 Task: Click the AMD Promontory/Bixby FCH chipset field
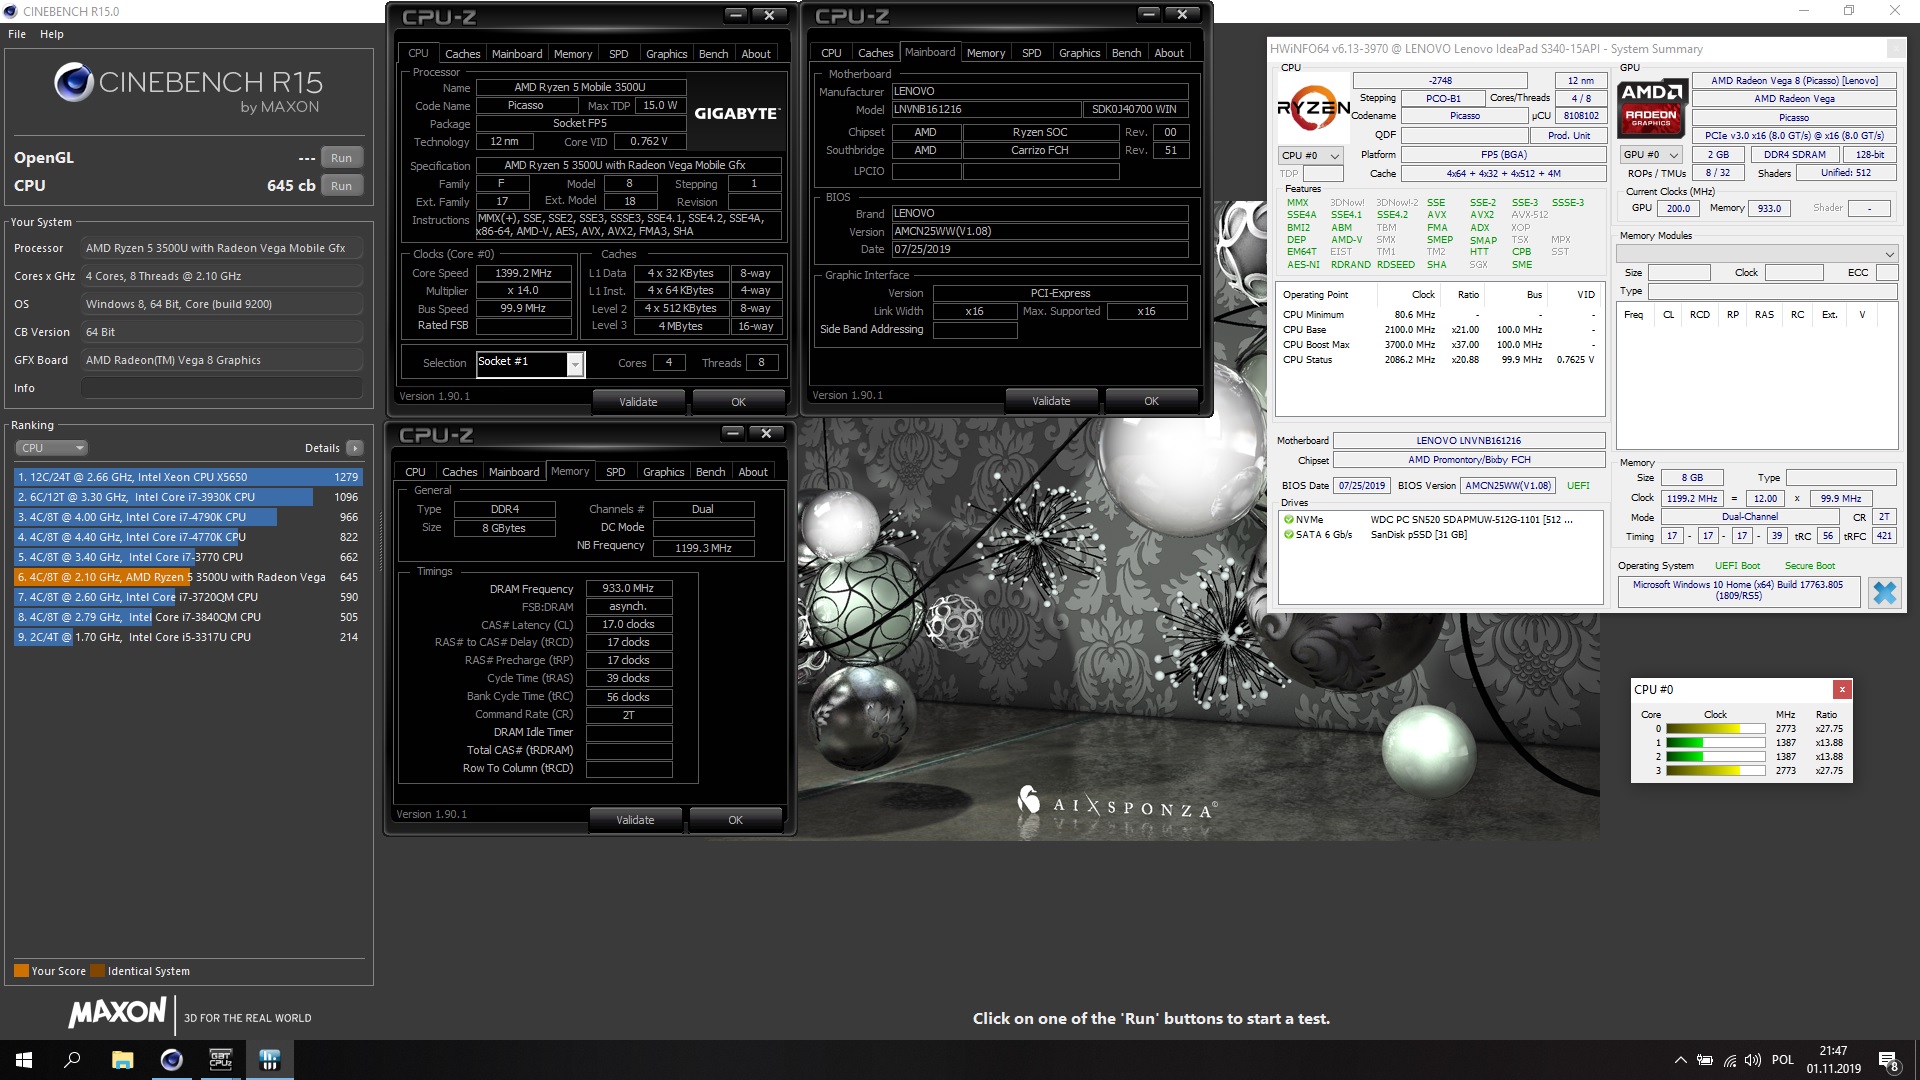(x=1469, y=460)
